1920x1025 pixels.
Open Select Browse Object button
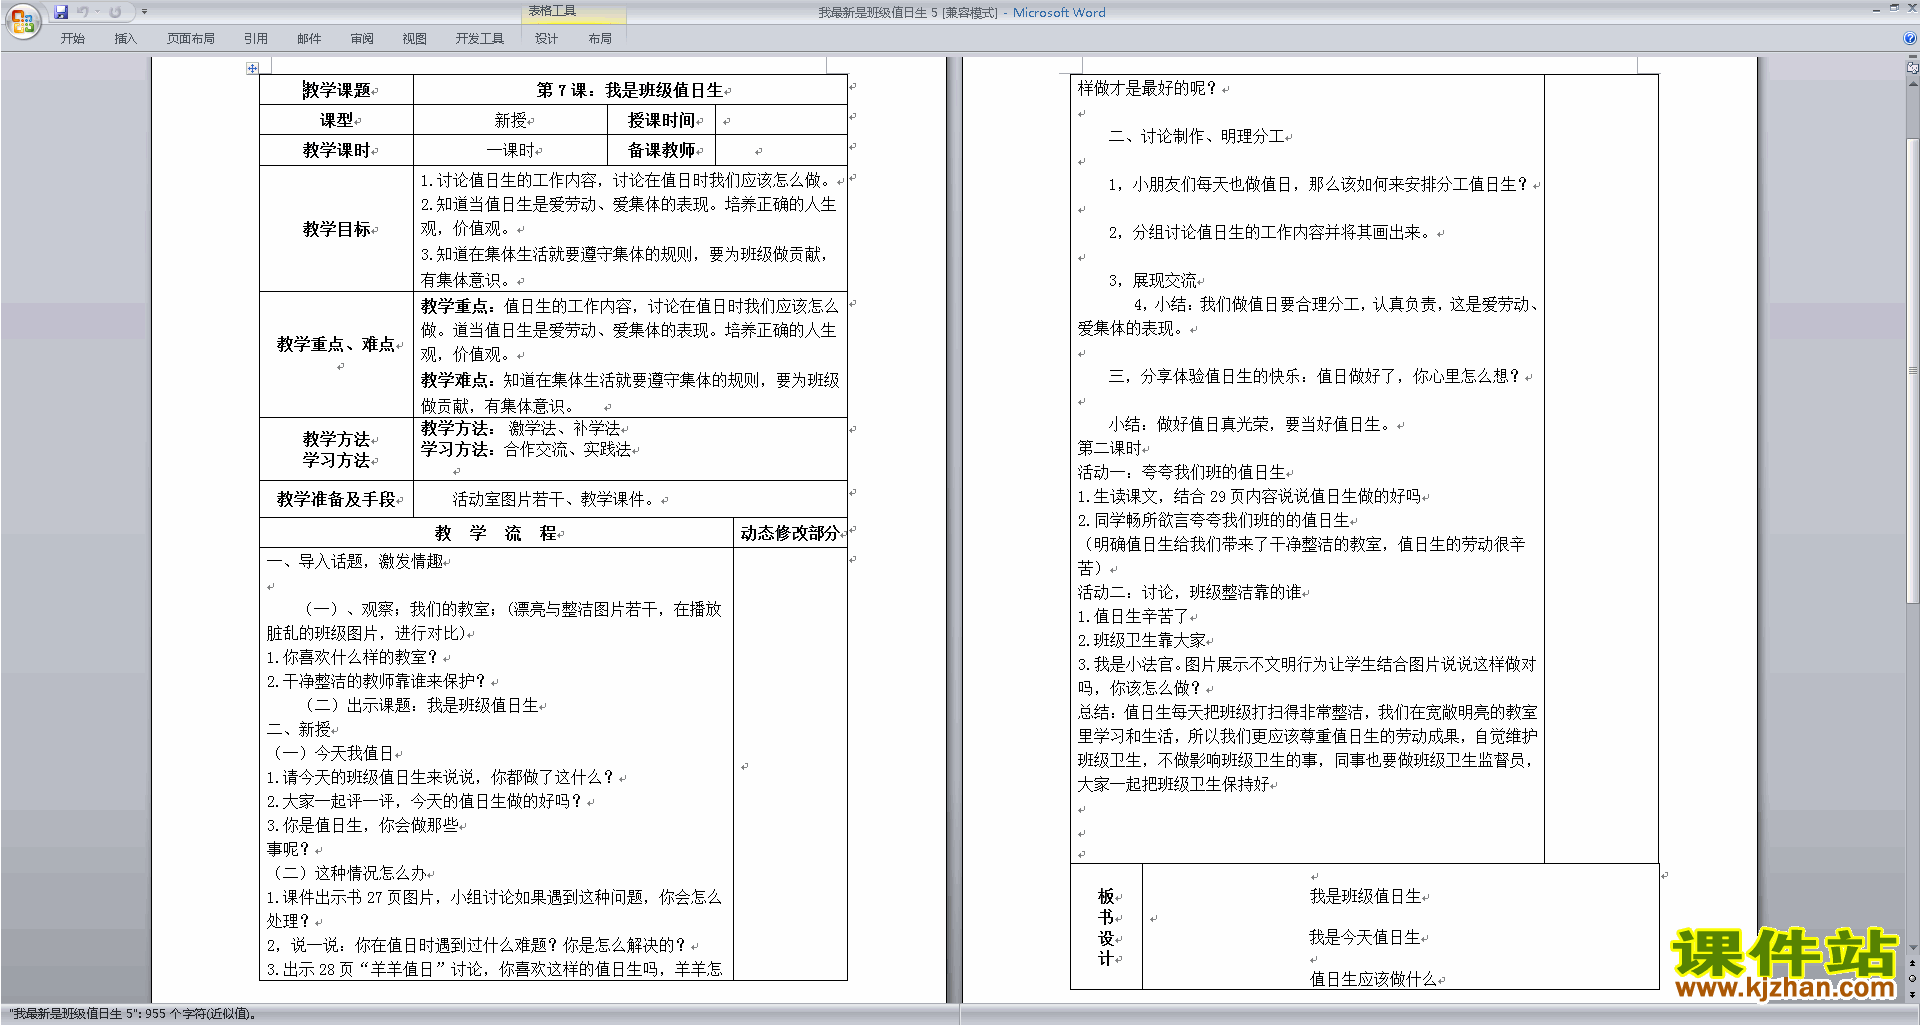[x=1912, y=978]
